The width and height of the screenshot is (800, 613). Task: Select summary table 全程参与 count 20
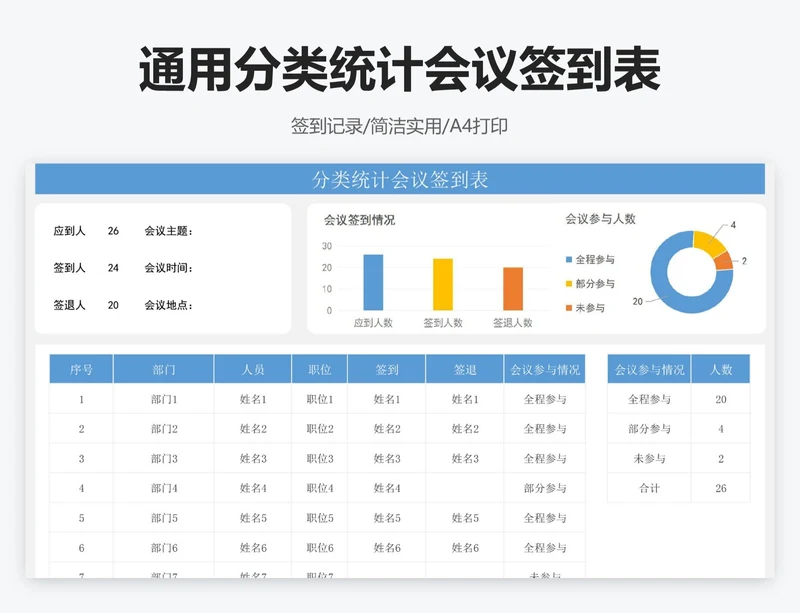click(x=720, y=399)
